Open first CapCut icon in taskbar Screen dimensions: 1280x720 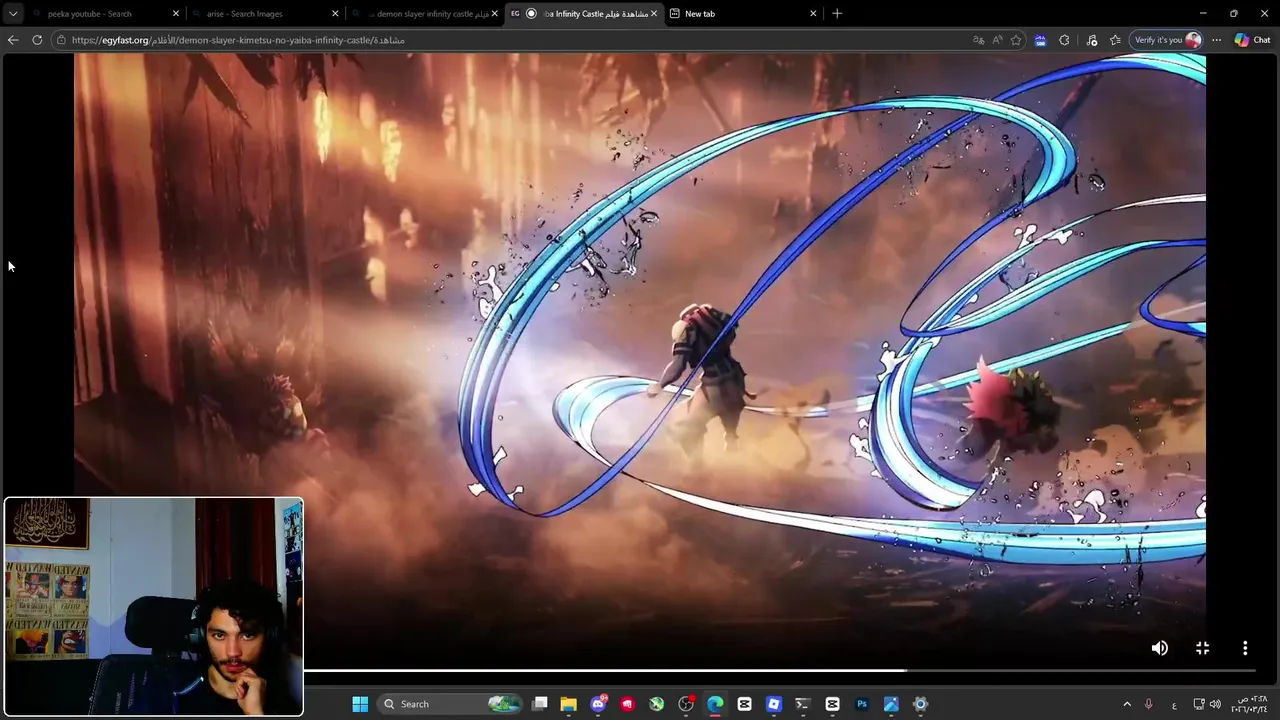coord(744,704)
